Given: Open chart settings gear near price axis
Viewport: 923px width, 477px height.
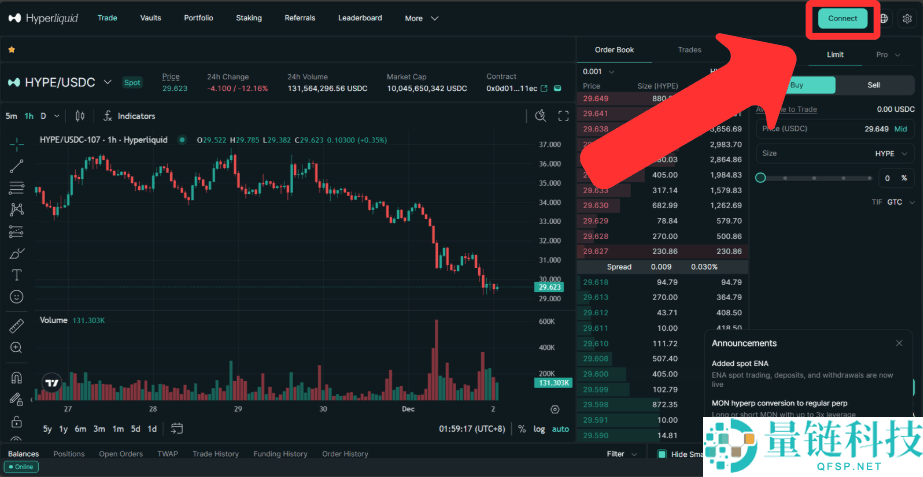Looking at the screenshot, I should point(555,409).
